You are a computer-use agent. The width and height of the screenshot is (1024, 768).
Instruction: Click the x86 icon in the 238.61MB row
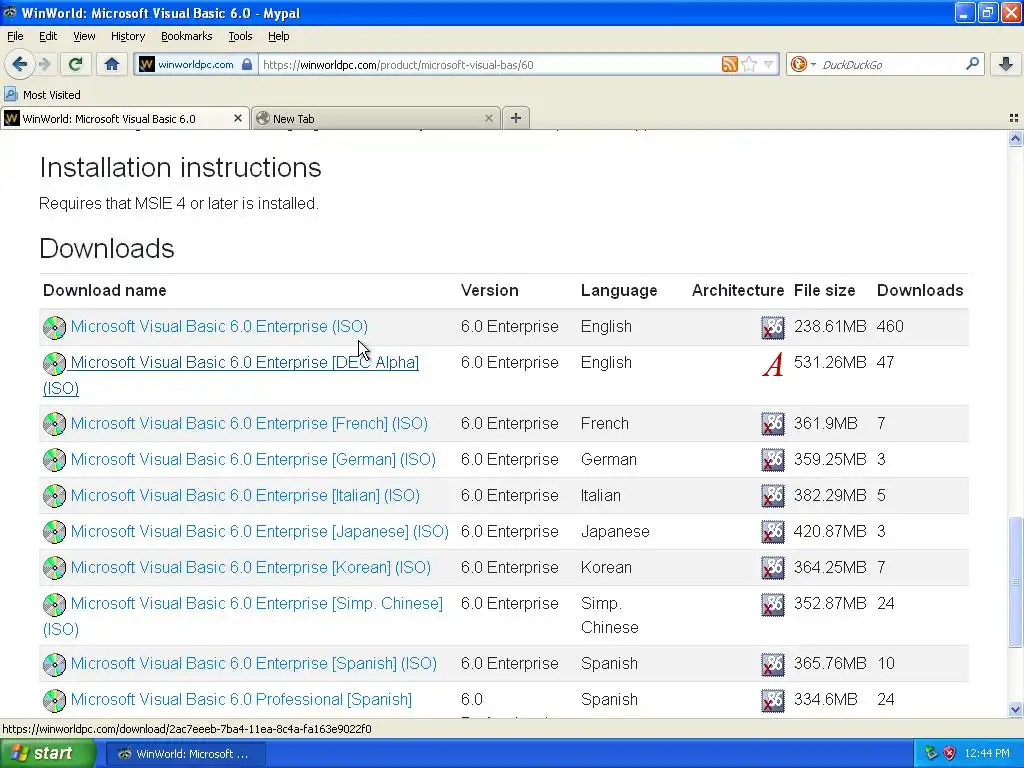773,327
